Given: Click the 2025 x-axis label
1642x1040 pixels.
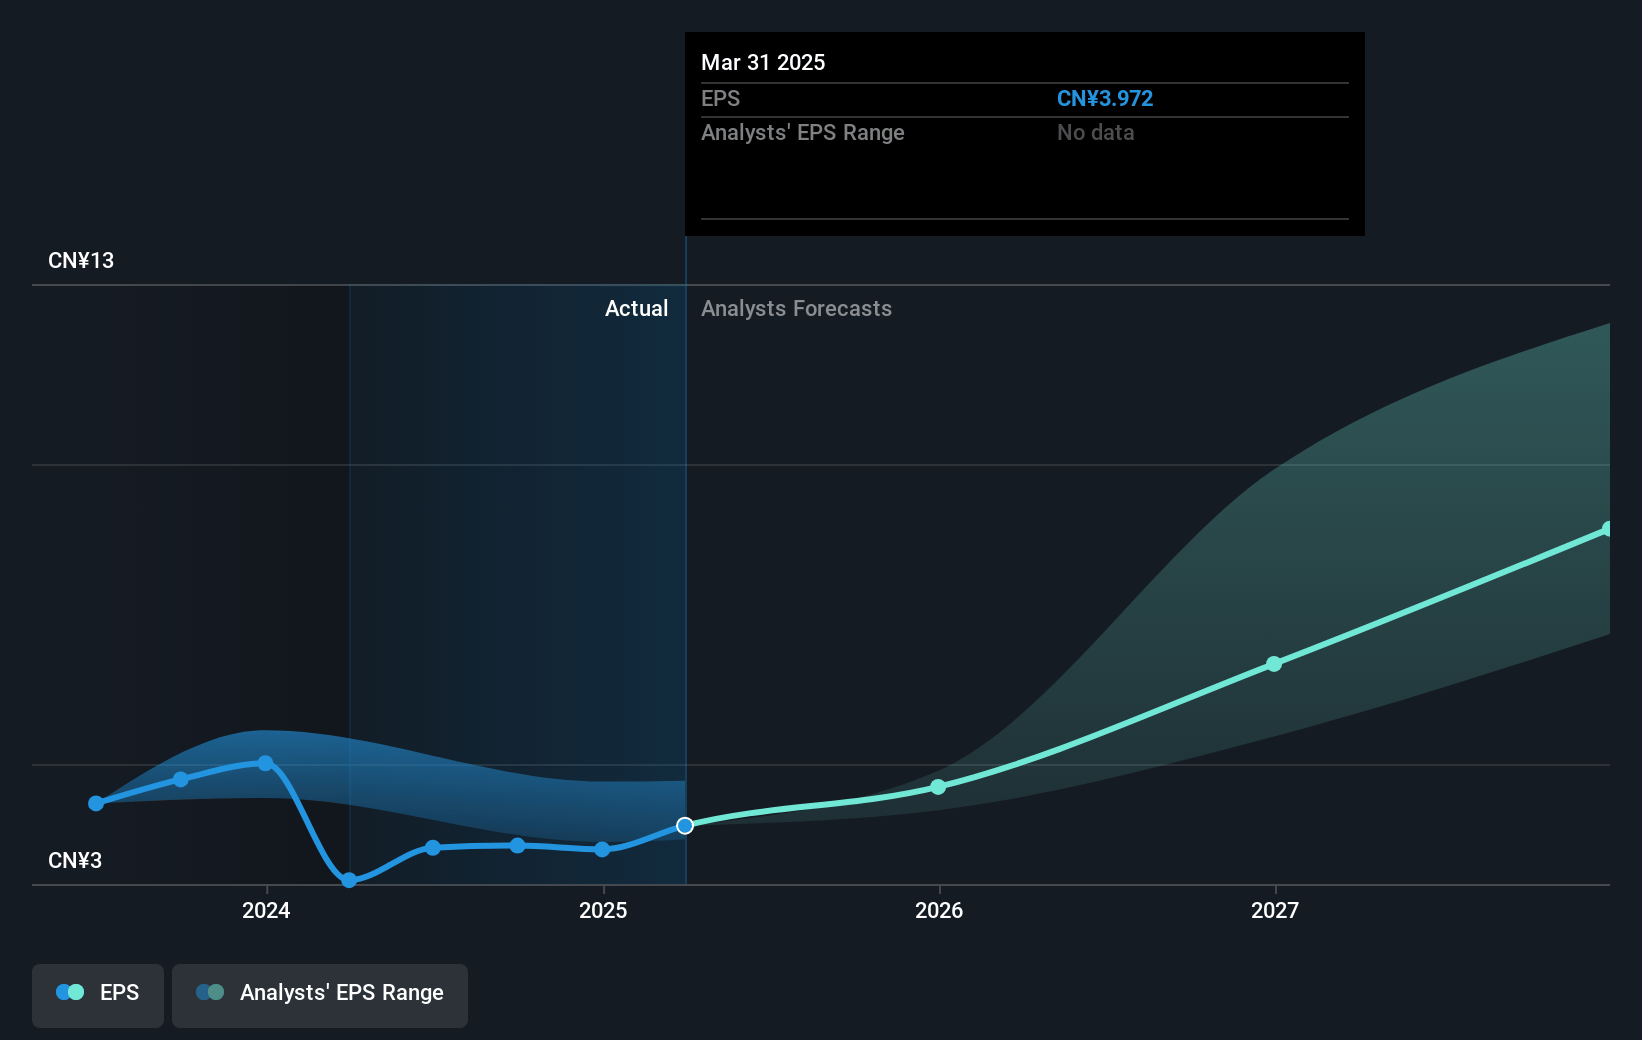Looking at the screenshot, I should [x=603, y=910].
